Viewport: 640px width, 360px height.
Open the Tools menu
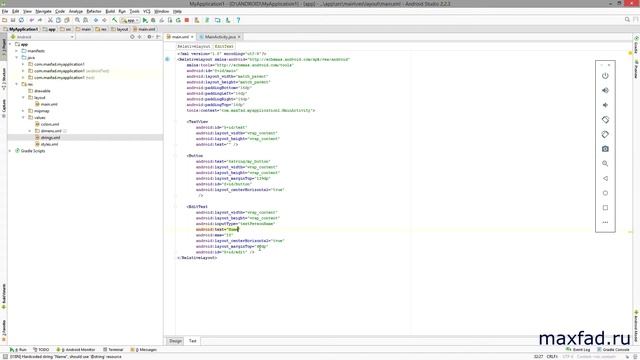pyautogui.click(x=134, y=11)
